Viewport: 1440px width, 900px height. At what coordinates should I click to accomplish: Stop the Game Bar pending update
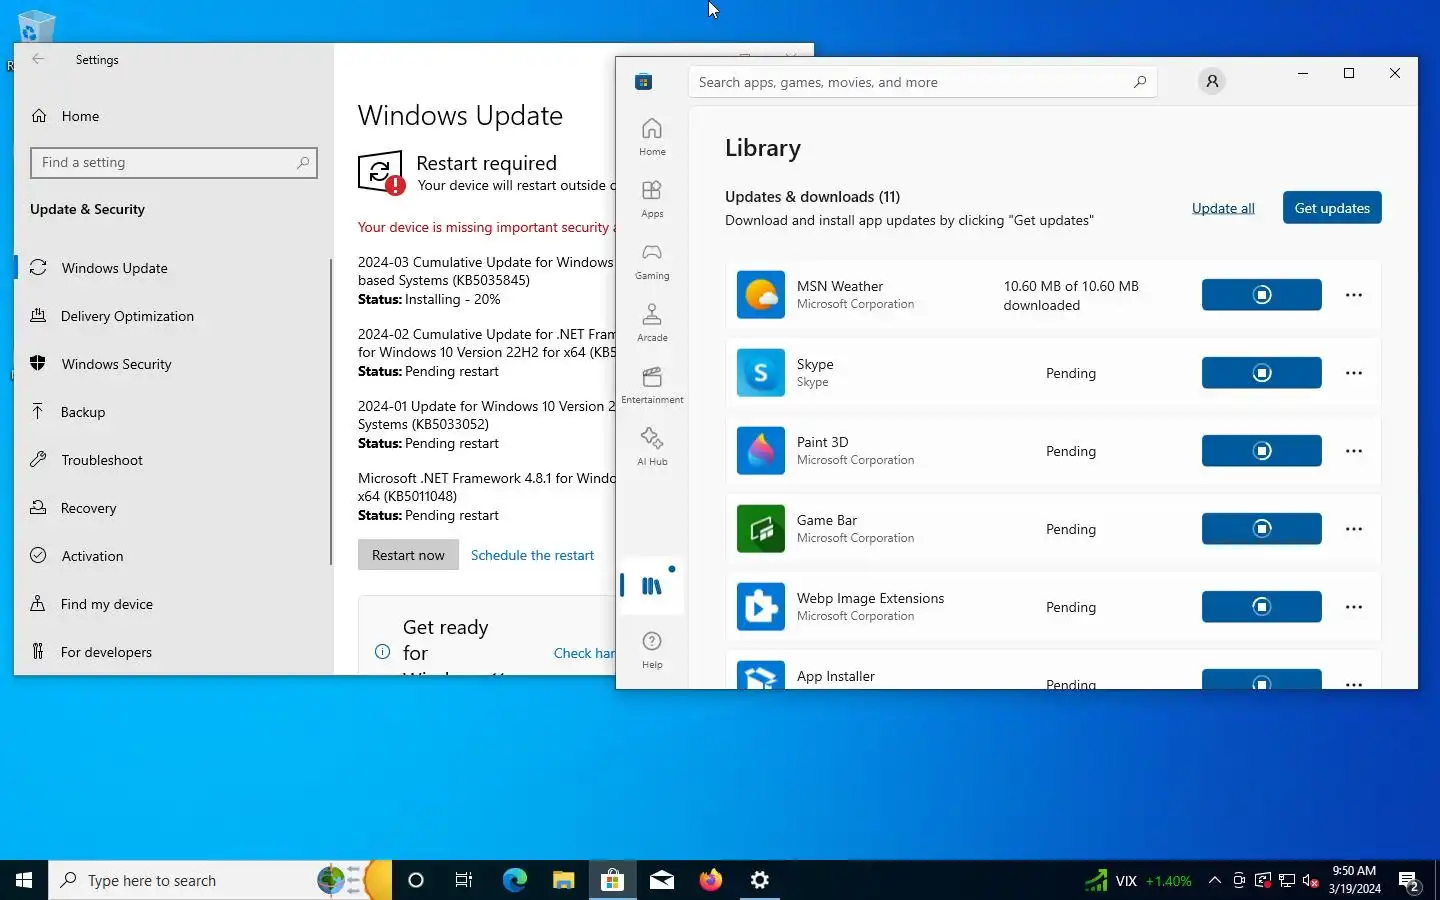pyautogui.click(x=1262, y=529)
